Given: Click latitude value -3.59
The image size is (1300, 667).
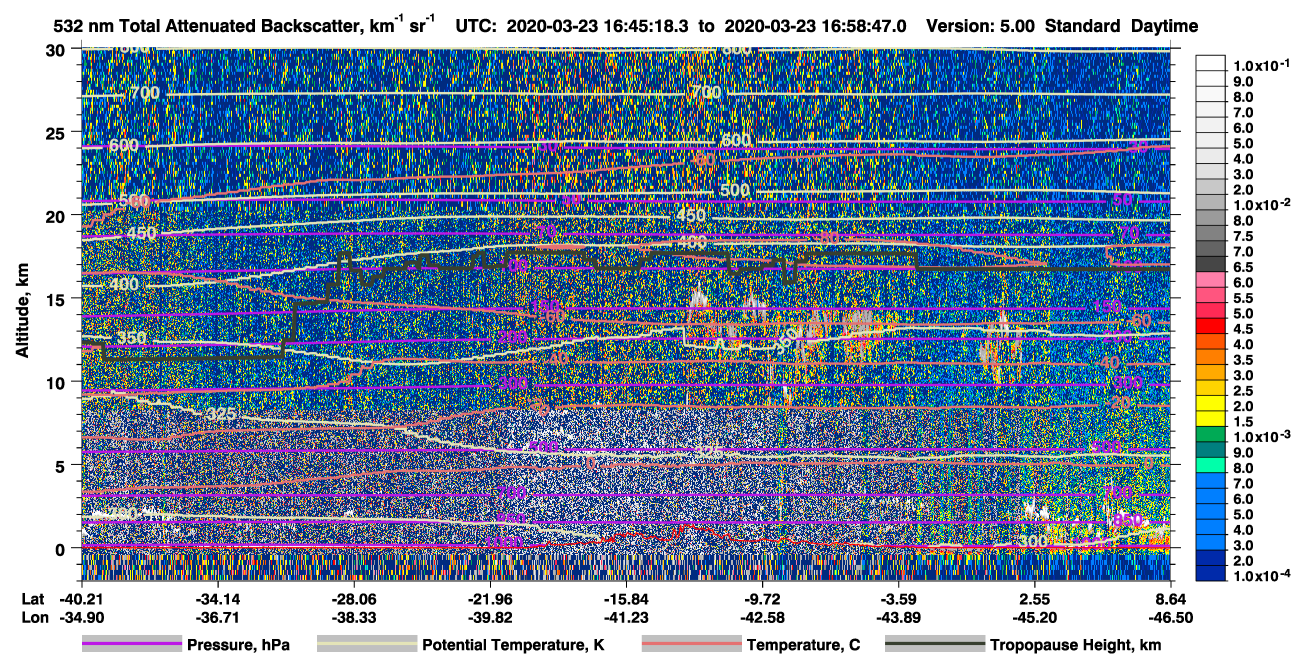Looking at the screenshot, I should click(x=898, y=599).
